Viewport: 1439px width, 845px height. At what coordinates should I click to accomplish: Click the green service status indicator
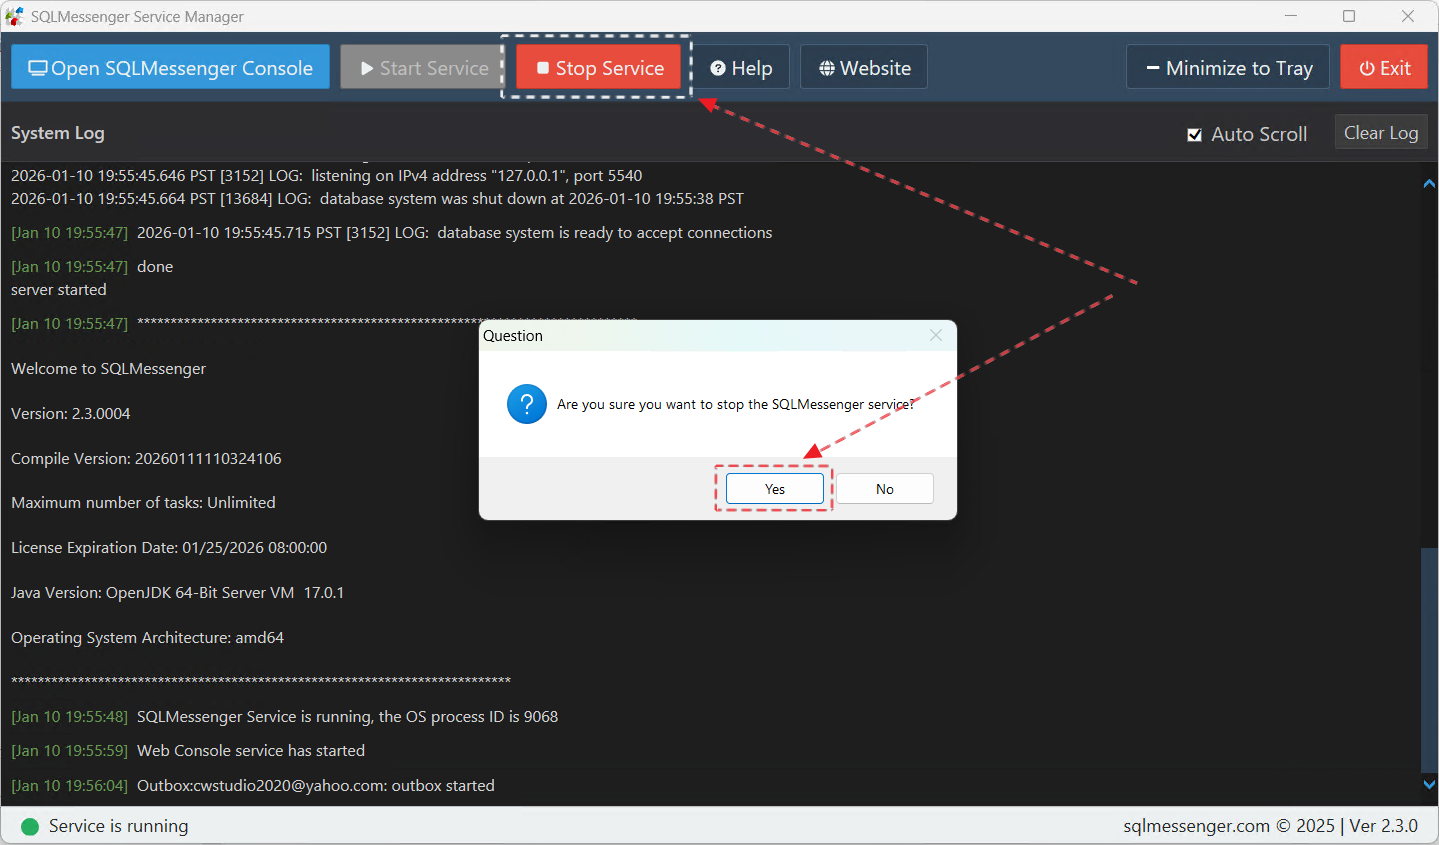pos(29,826)
